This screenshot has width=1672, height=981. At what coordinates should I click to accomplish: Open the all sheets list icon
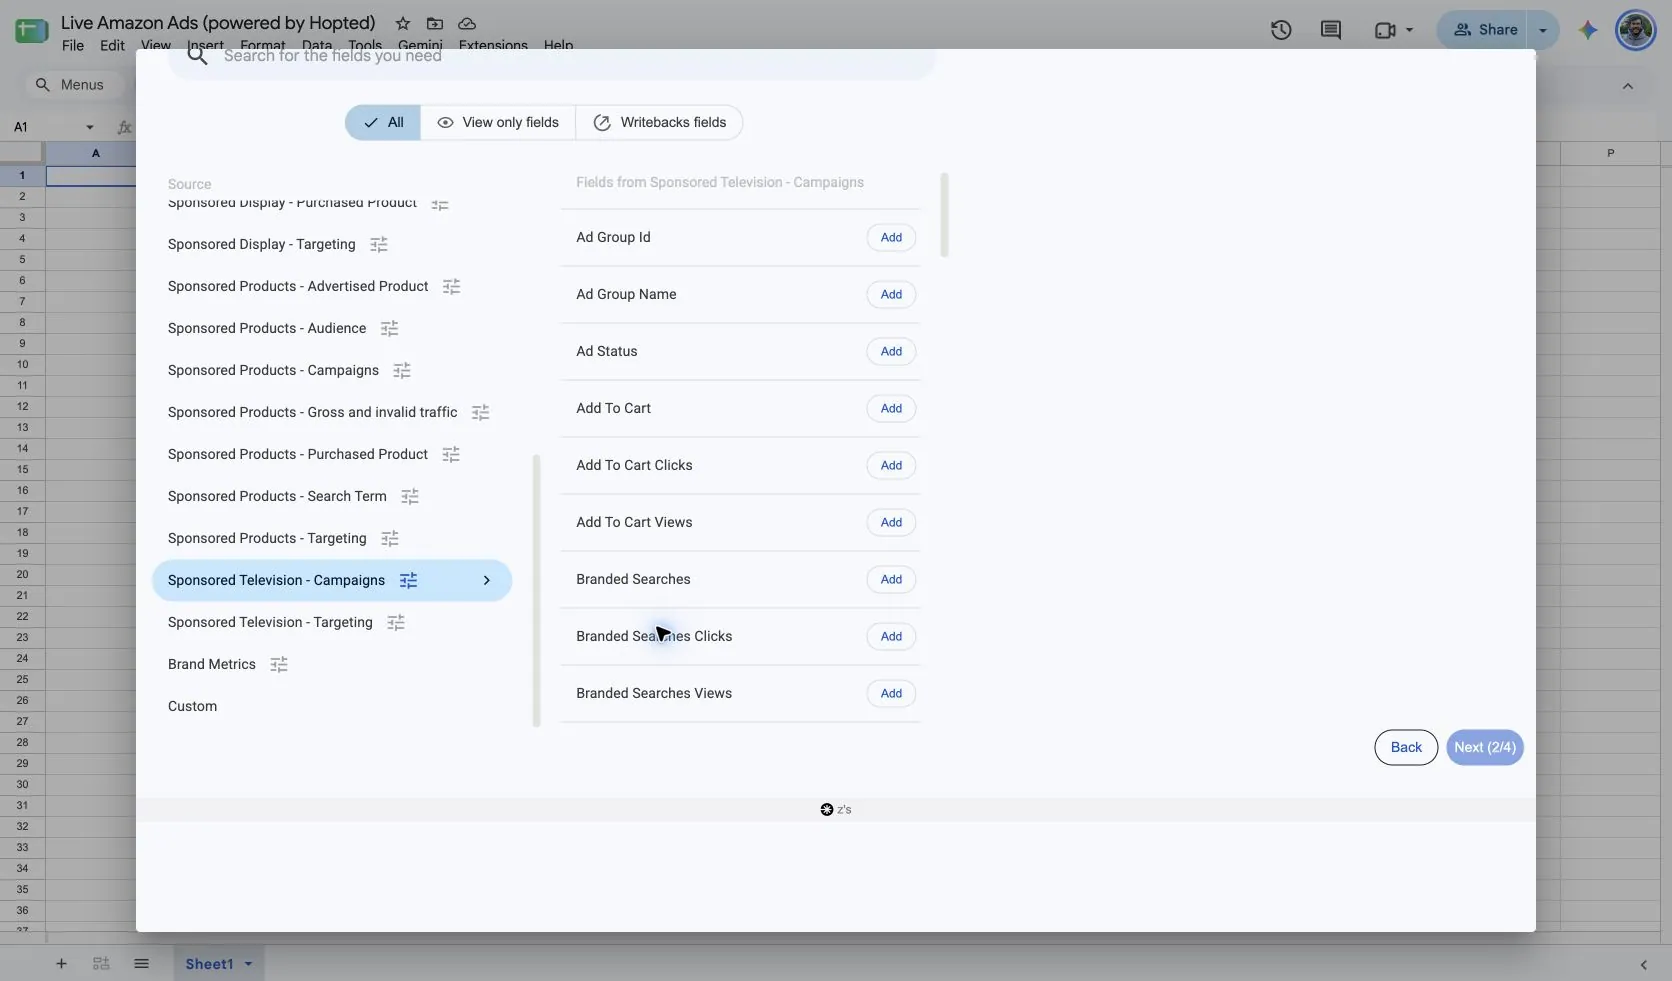[x=141, y=964]
